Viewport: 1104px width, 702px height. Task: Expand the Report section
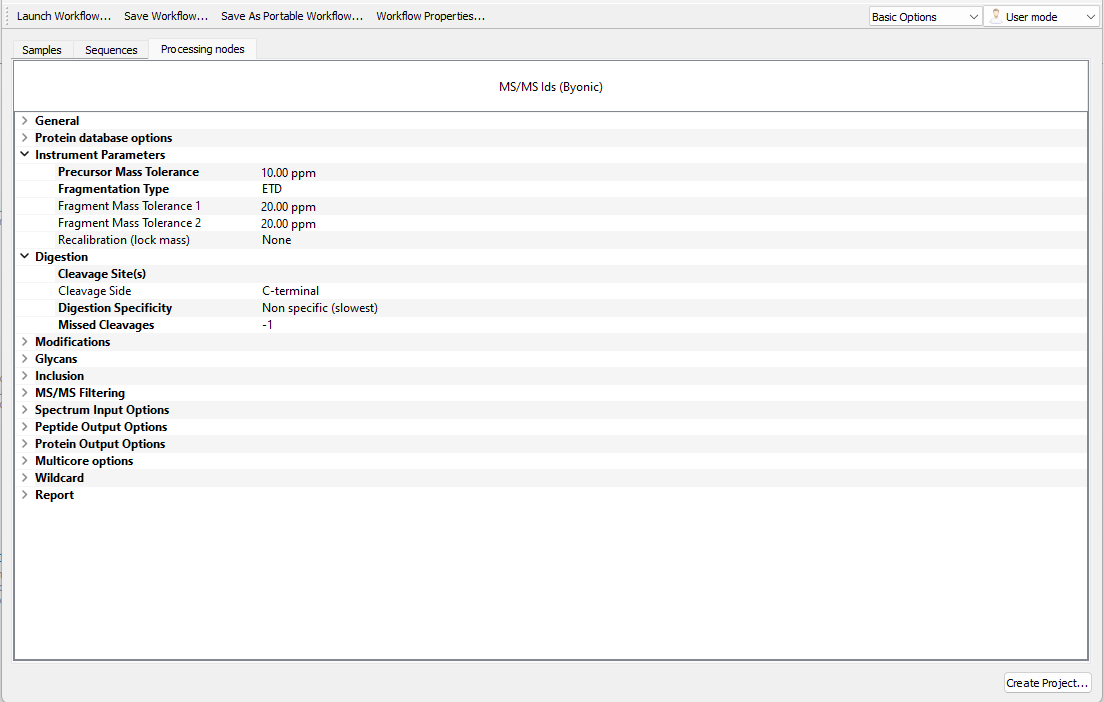[25, 494]
